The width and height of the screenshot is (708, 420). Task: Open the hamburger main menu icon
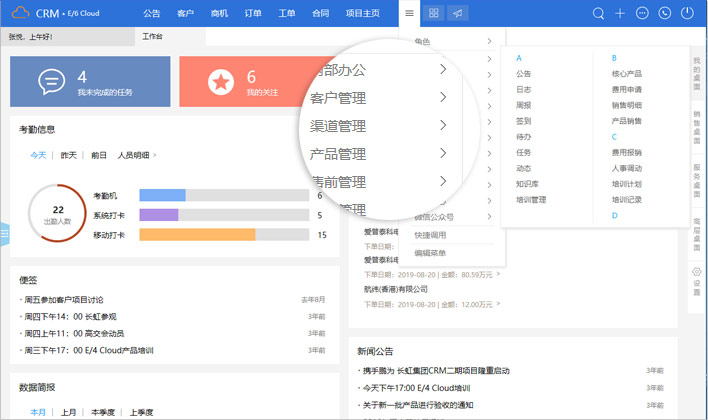410,13
